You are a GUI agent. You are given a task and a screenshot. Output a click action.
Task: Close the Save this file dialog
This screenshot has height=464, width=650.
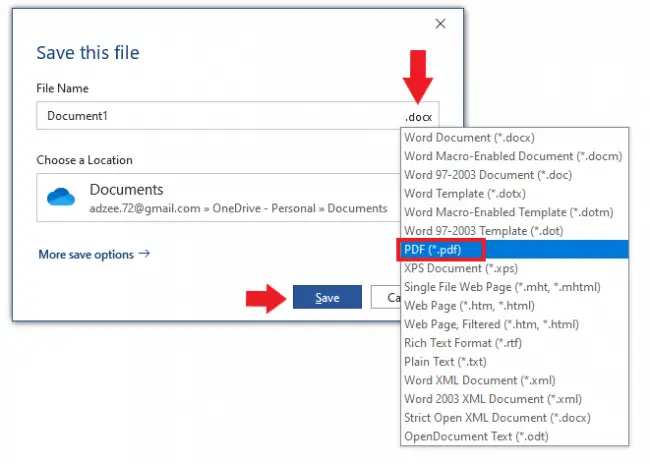(x=440, y=24)
